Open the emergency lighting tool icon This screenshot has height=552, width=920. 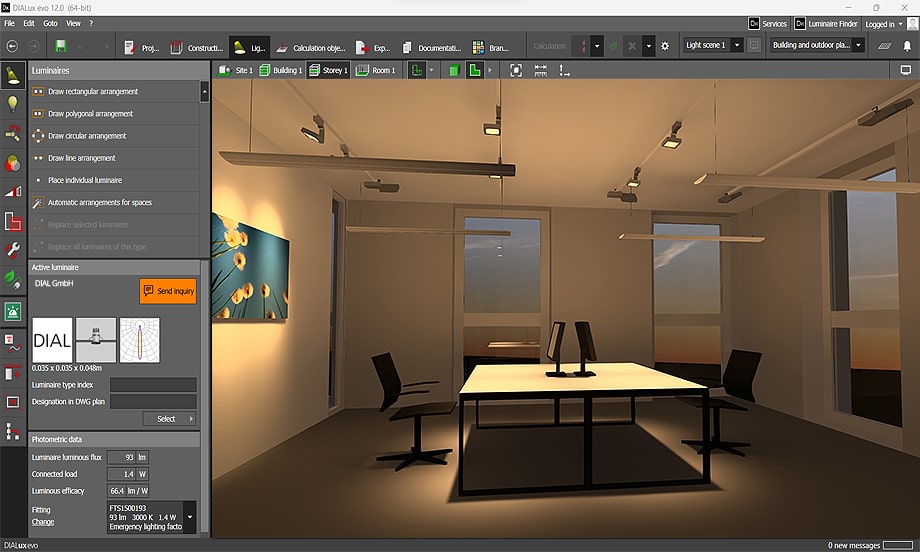coord(13,311)
